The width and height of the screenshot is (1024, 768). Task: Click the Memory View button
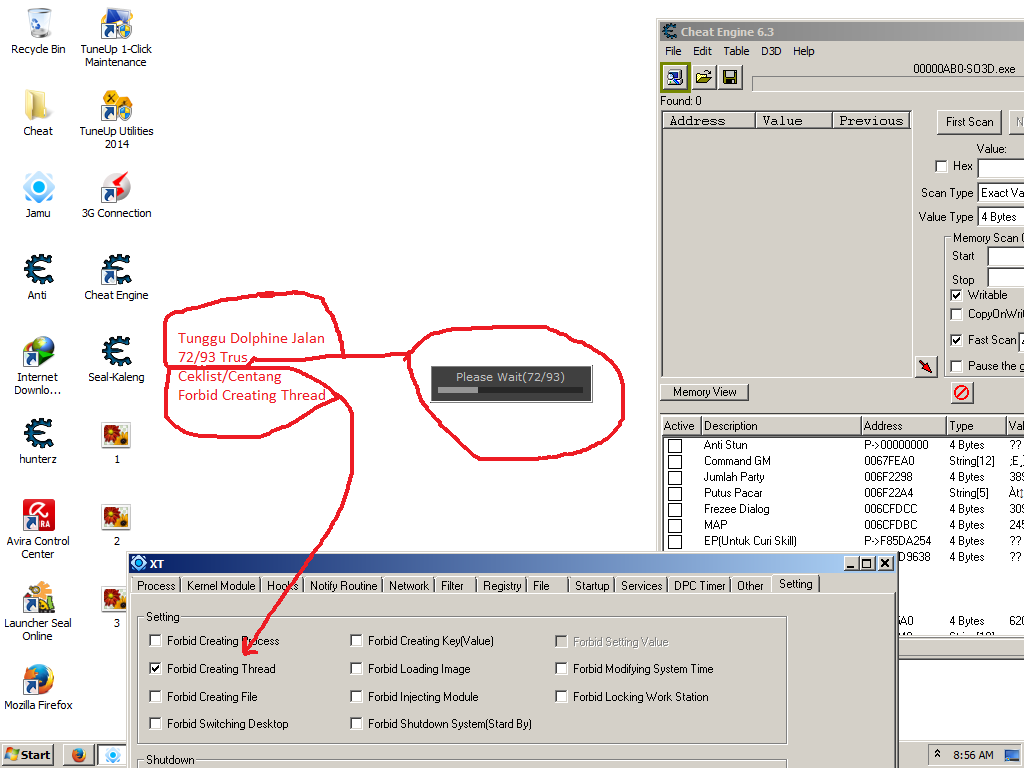tap(705, 392)
